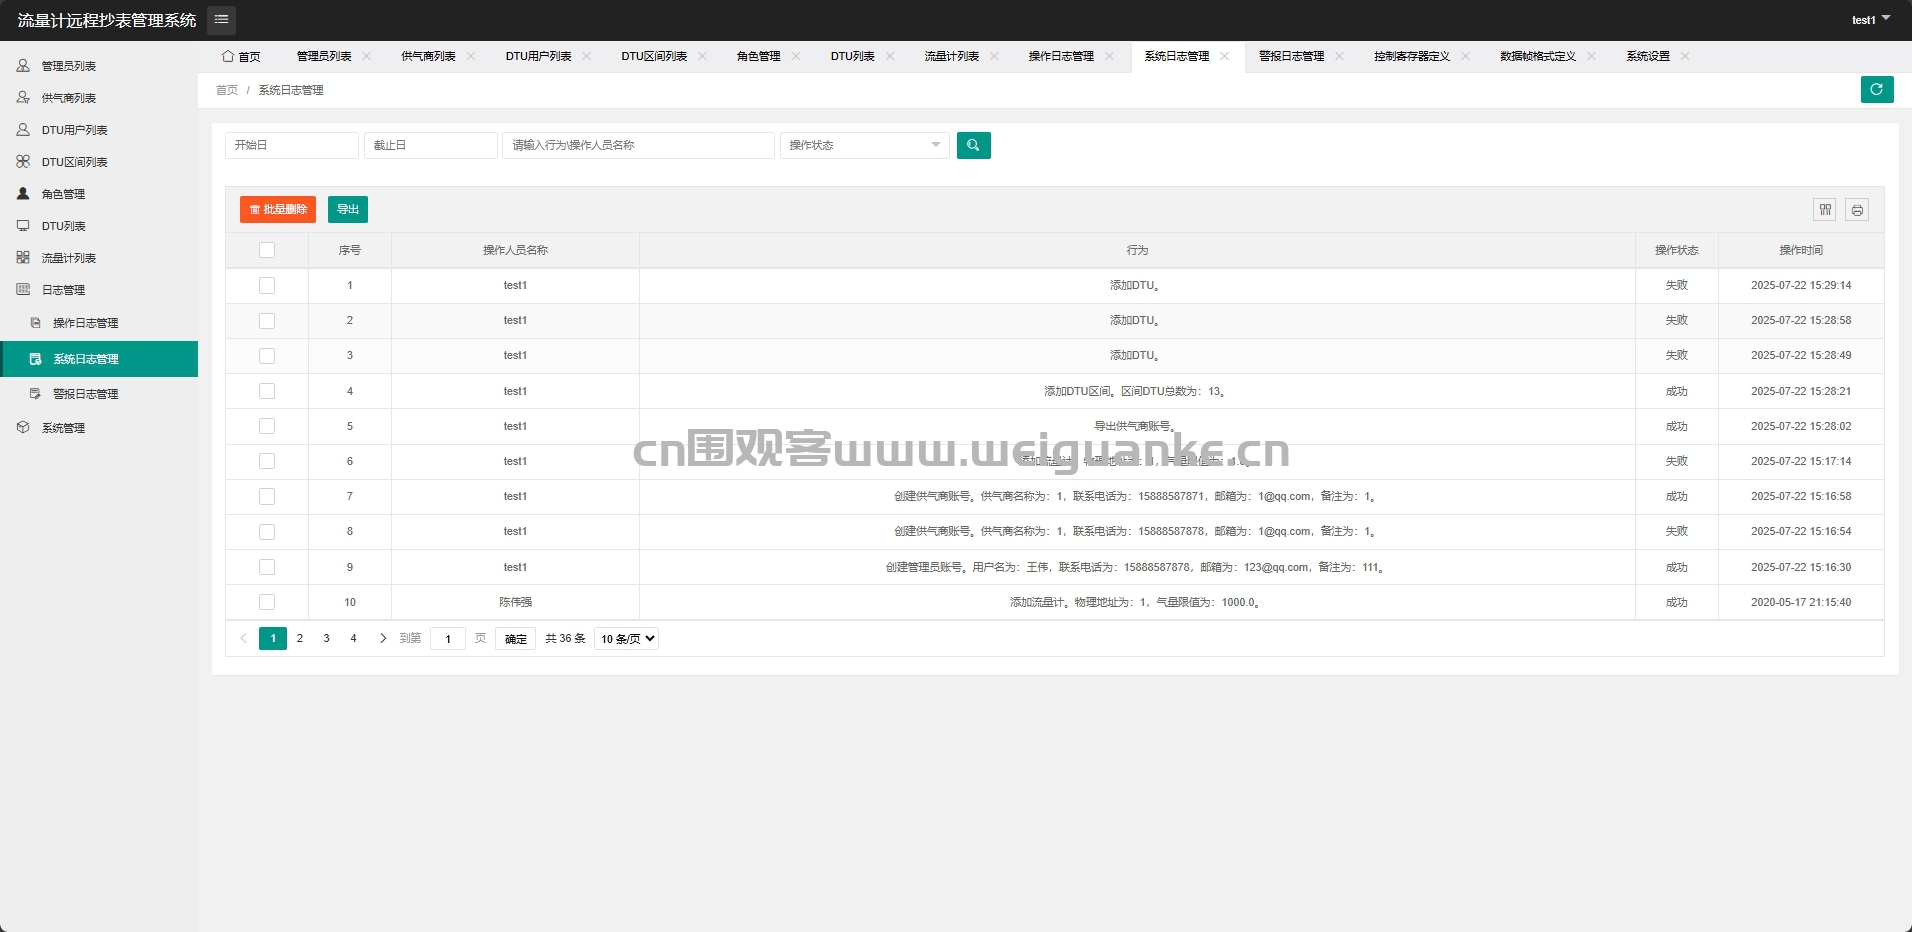Switch to the 数据帧格式定义 tab
The width and height of the screenshot is (1912, 932).
pyautogui.click(x=1538, y=56)
